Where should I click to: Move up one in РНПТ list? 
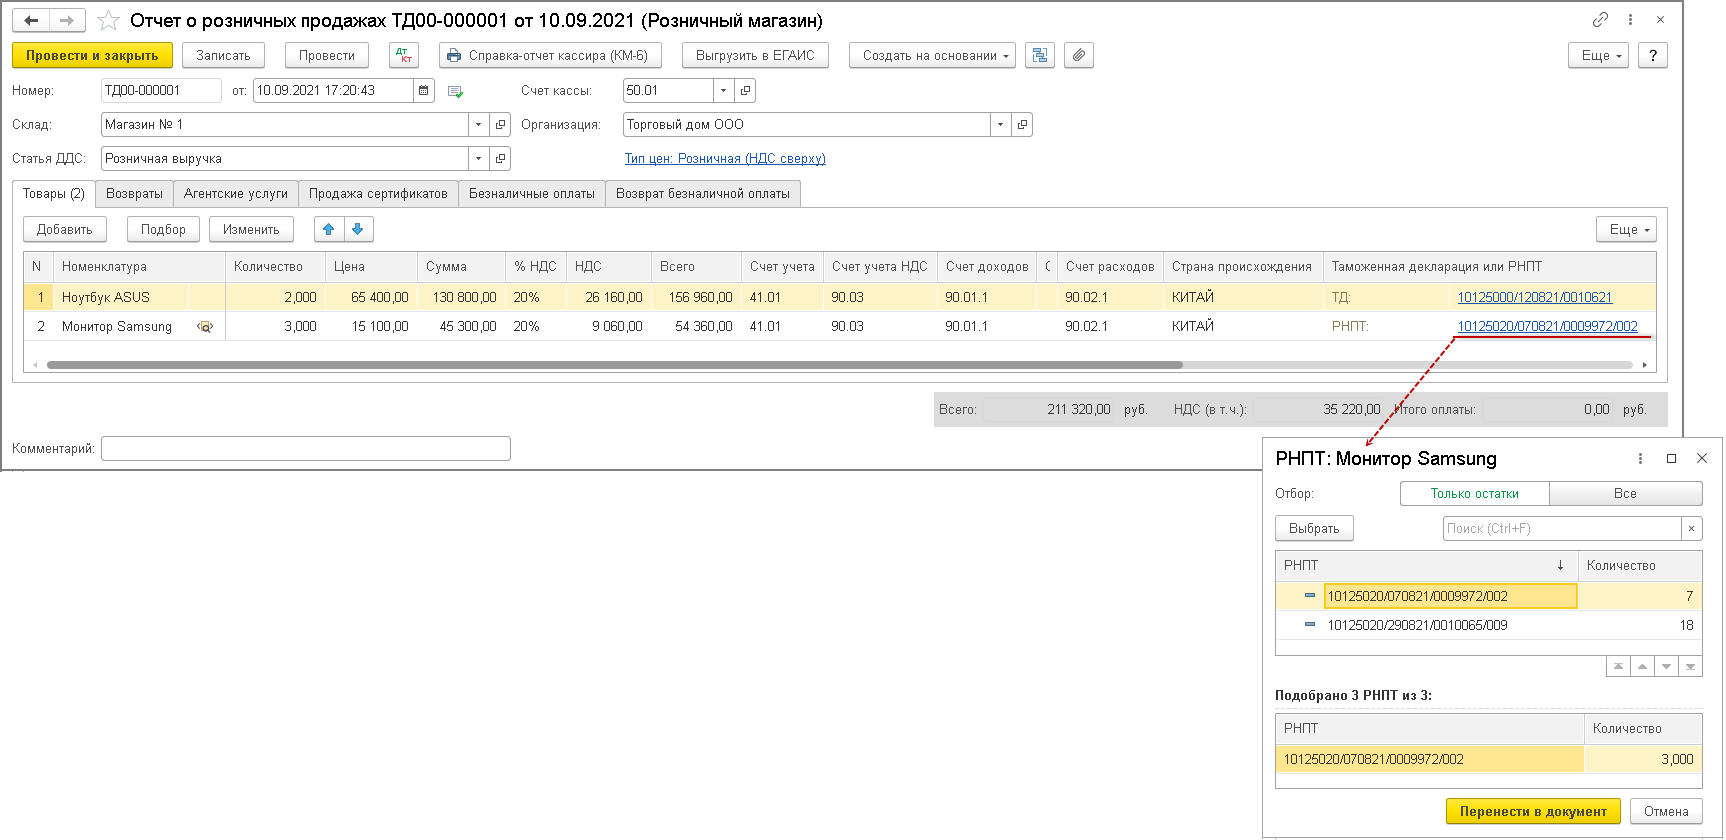point(1642,667)
